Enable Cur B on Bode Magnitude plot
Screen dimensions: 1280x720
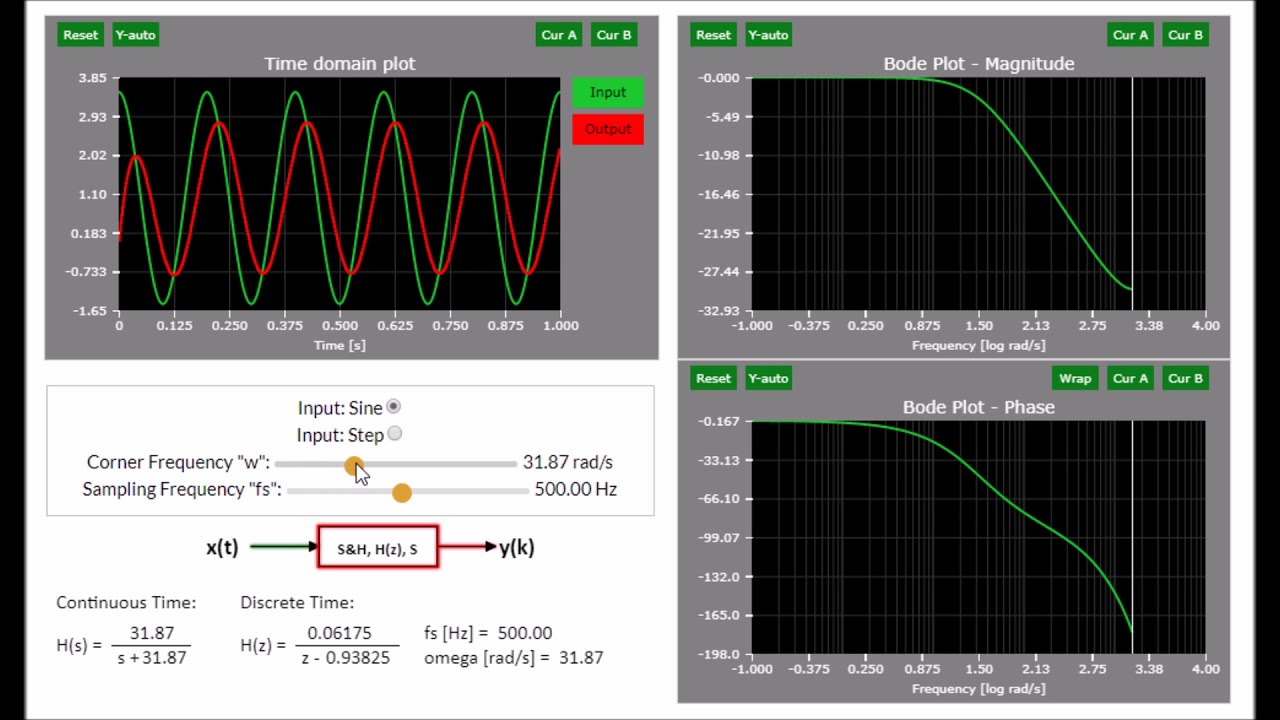point(1186,35)
